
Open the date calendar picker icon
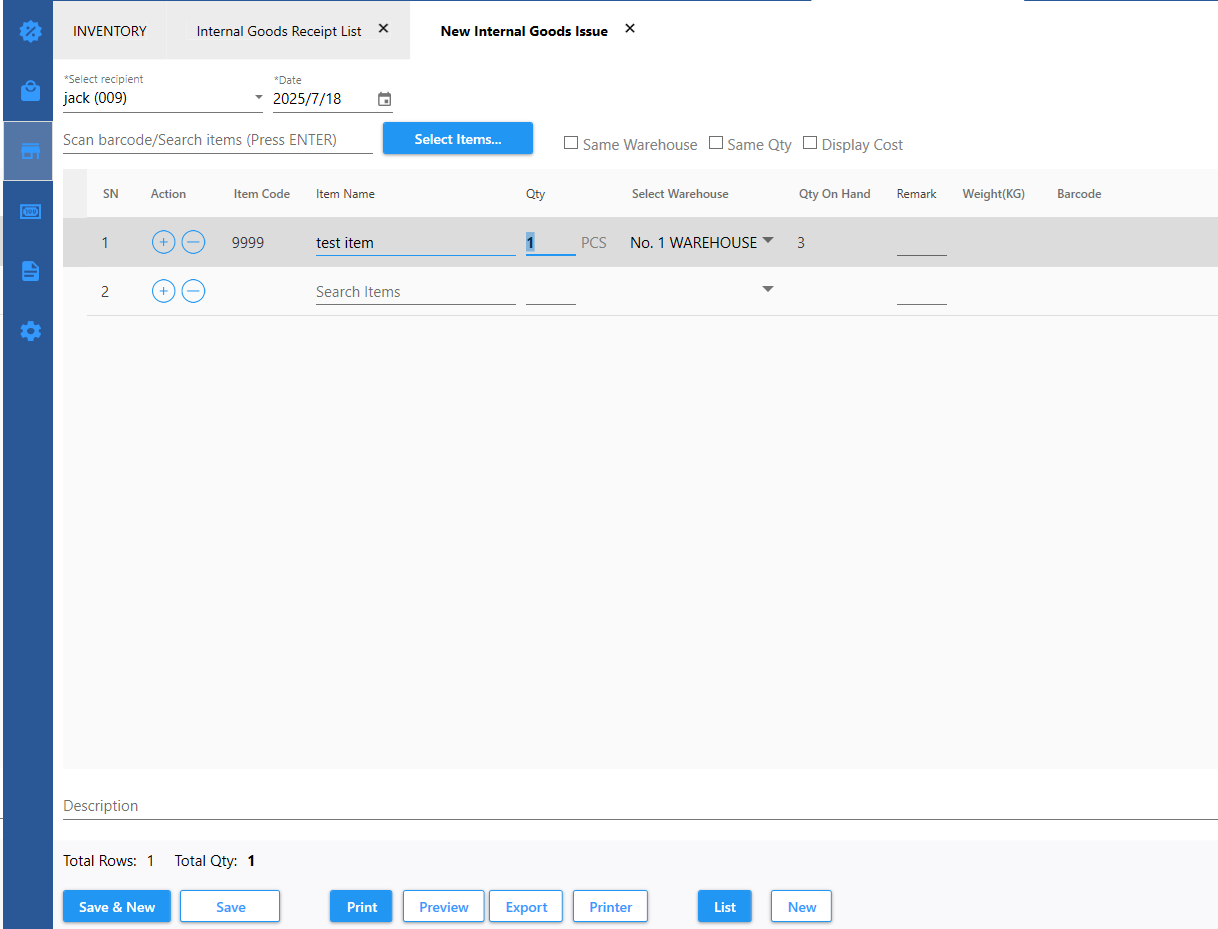(x=384, y=99)
